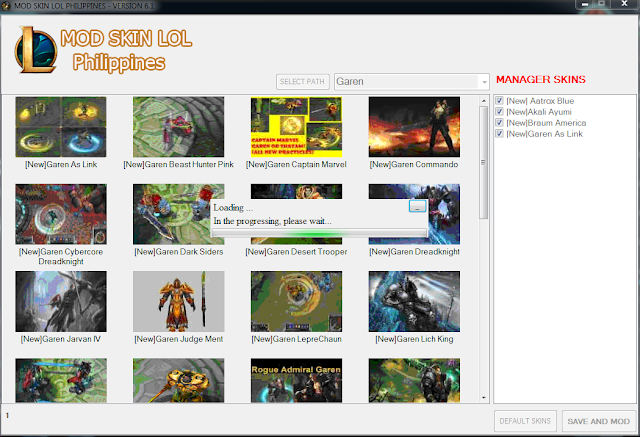Image resolution: width=640 pixels, height=437 pixels.
Task: Click the DEFAULT SKINS button
Action: (525, 421)
